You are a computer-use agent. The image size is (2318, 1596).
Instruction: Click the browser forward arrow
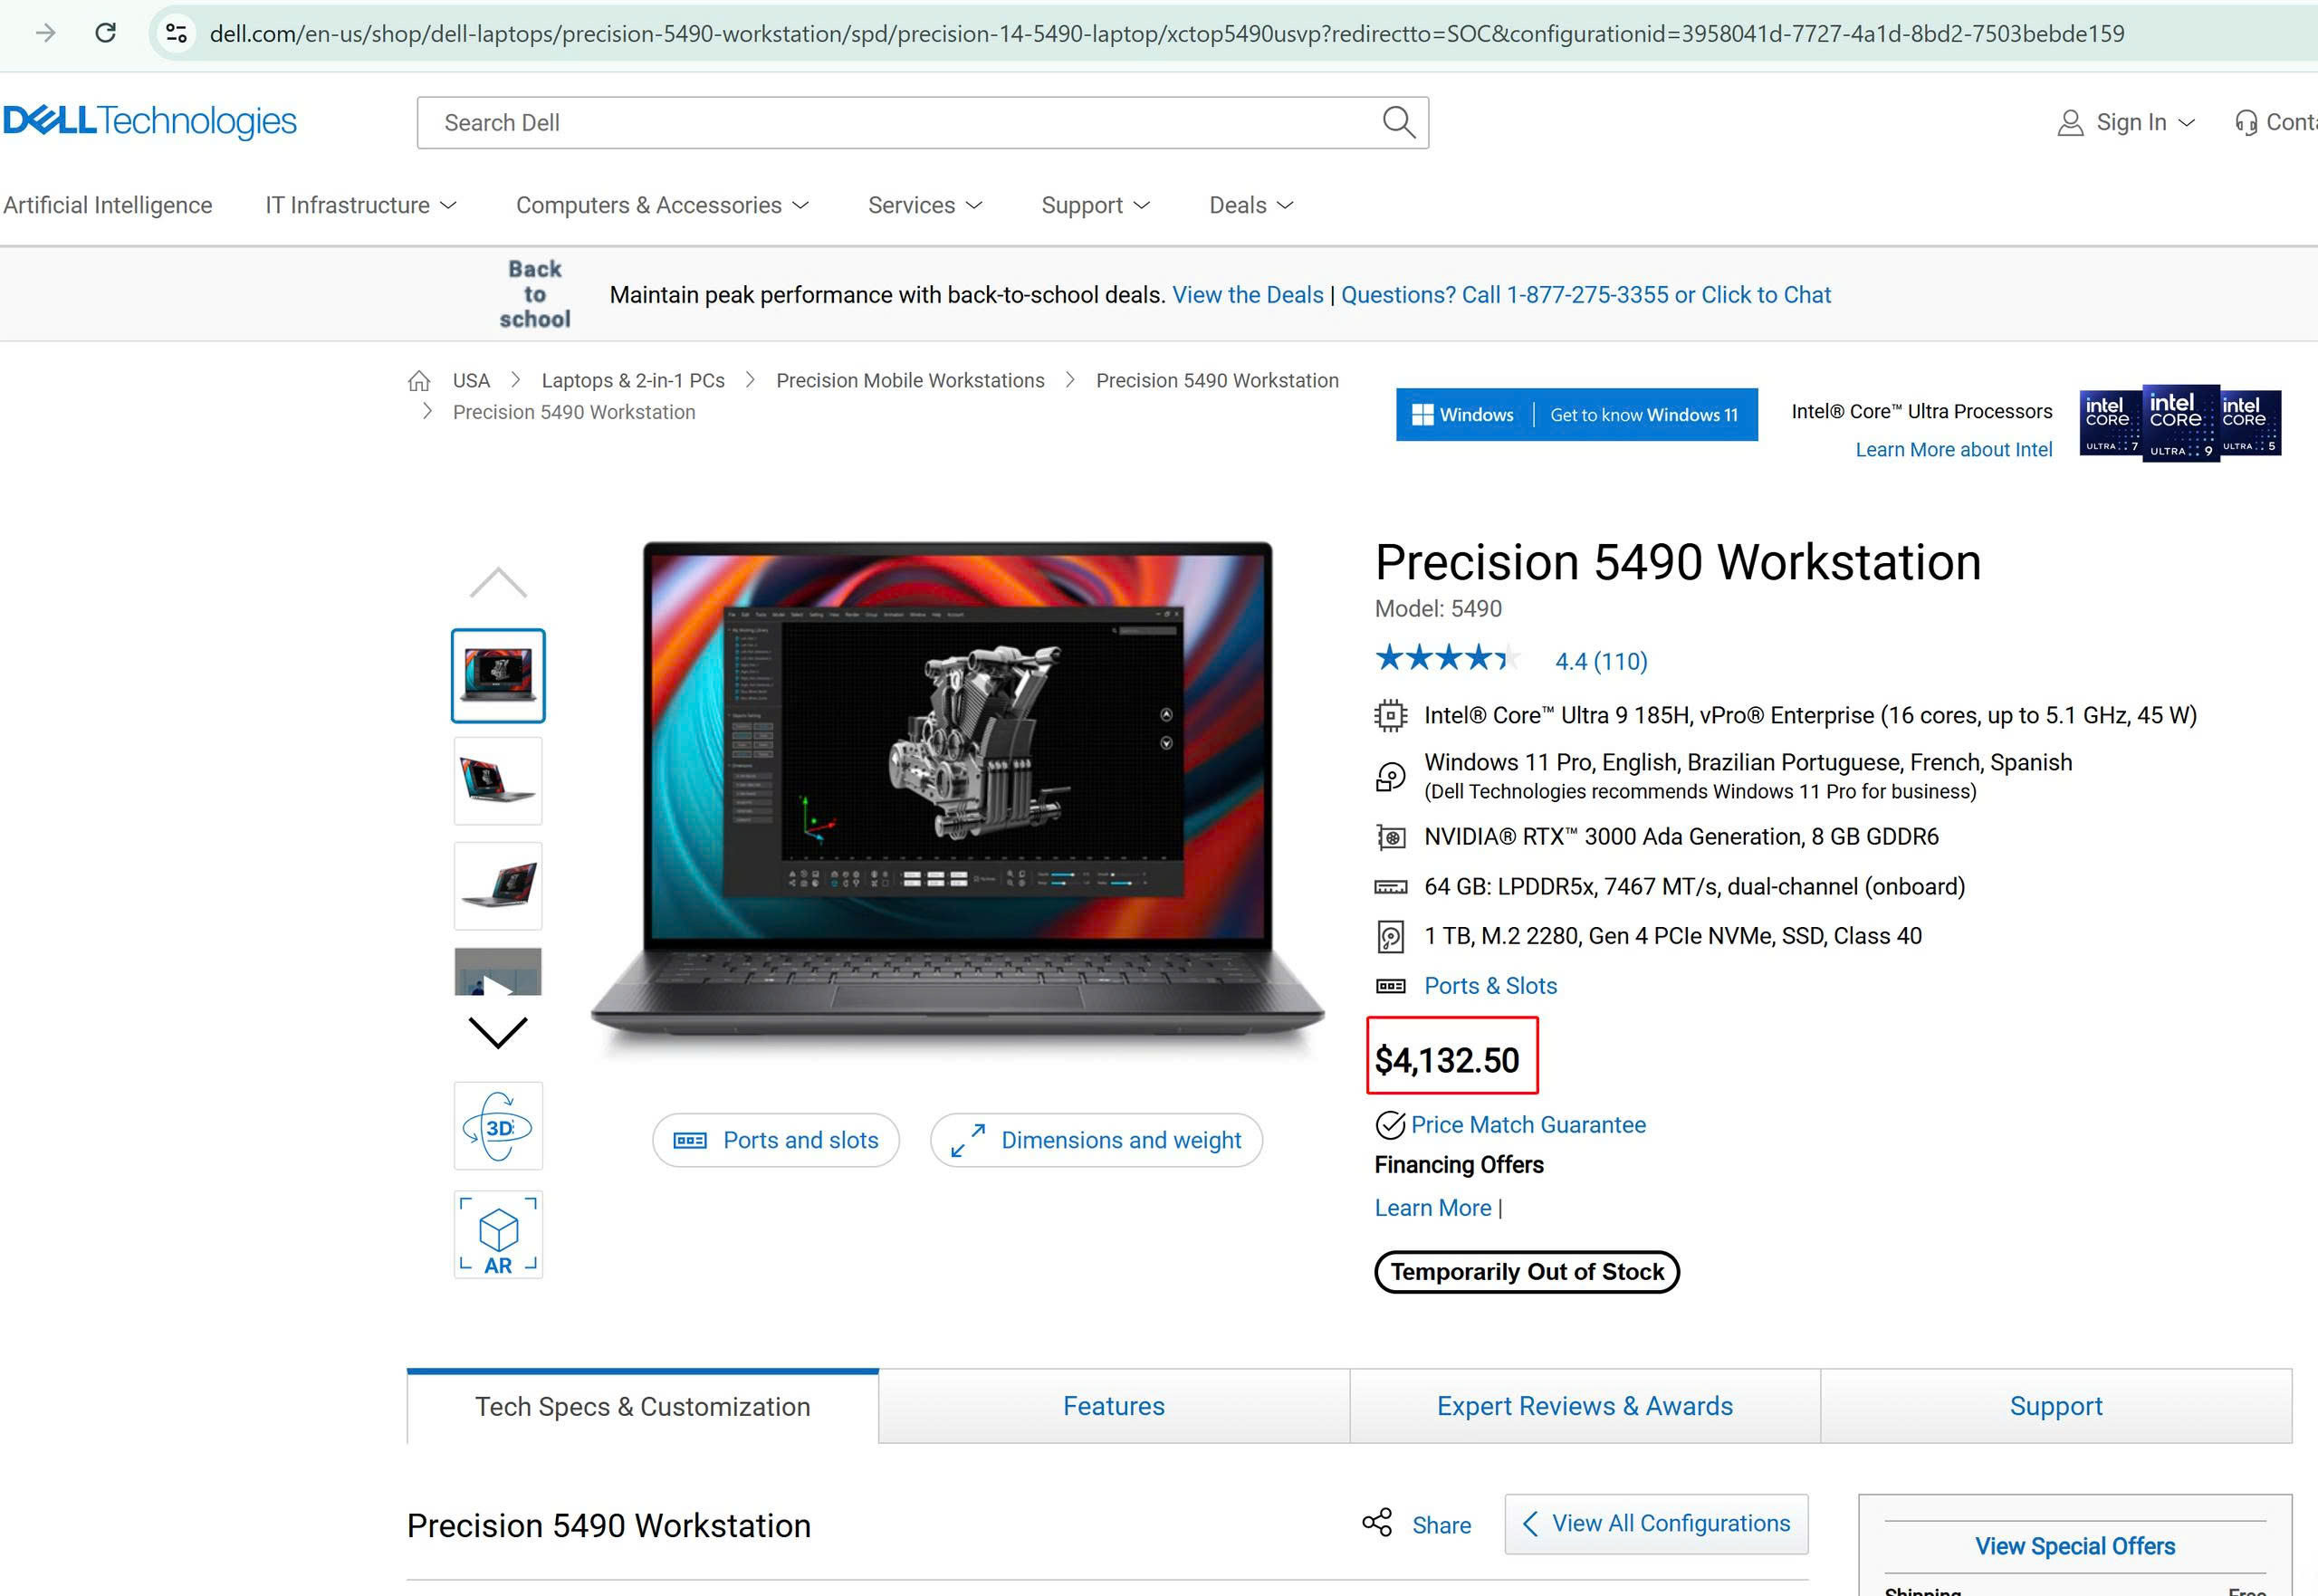(45, 33)
